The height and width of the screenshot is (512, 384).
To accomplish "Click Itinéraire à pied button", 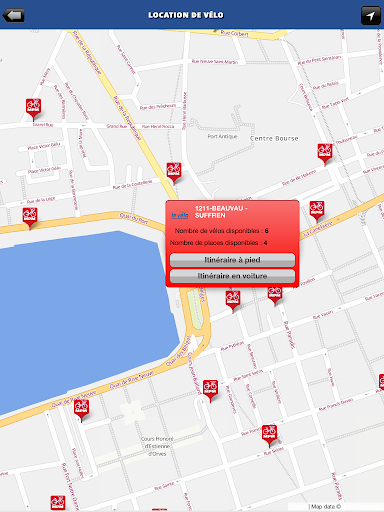I will [x=232, y=260].
